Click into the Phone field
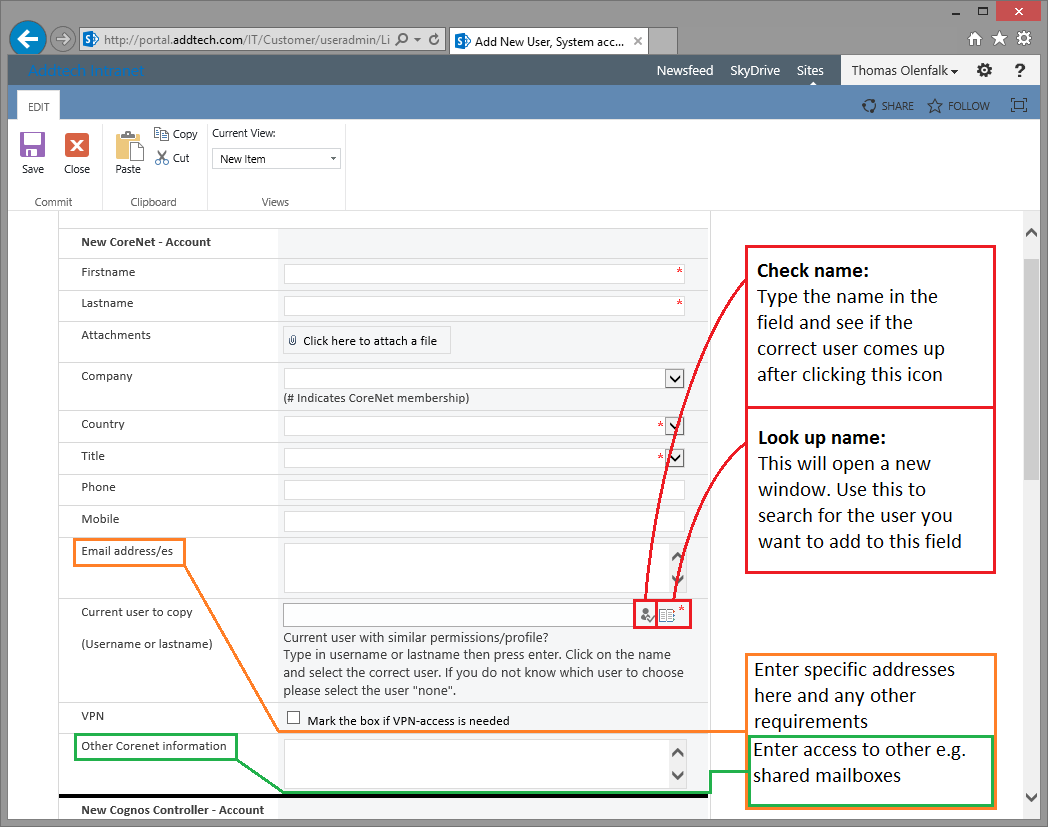Viewport: 1048px width, 827px height. [x=484, y=489]
